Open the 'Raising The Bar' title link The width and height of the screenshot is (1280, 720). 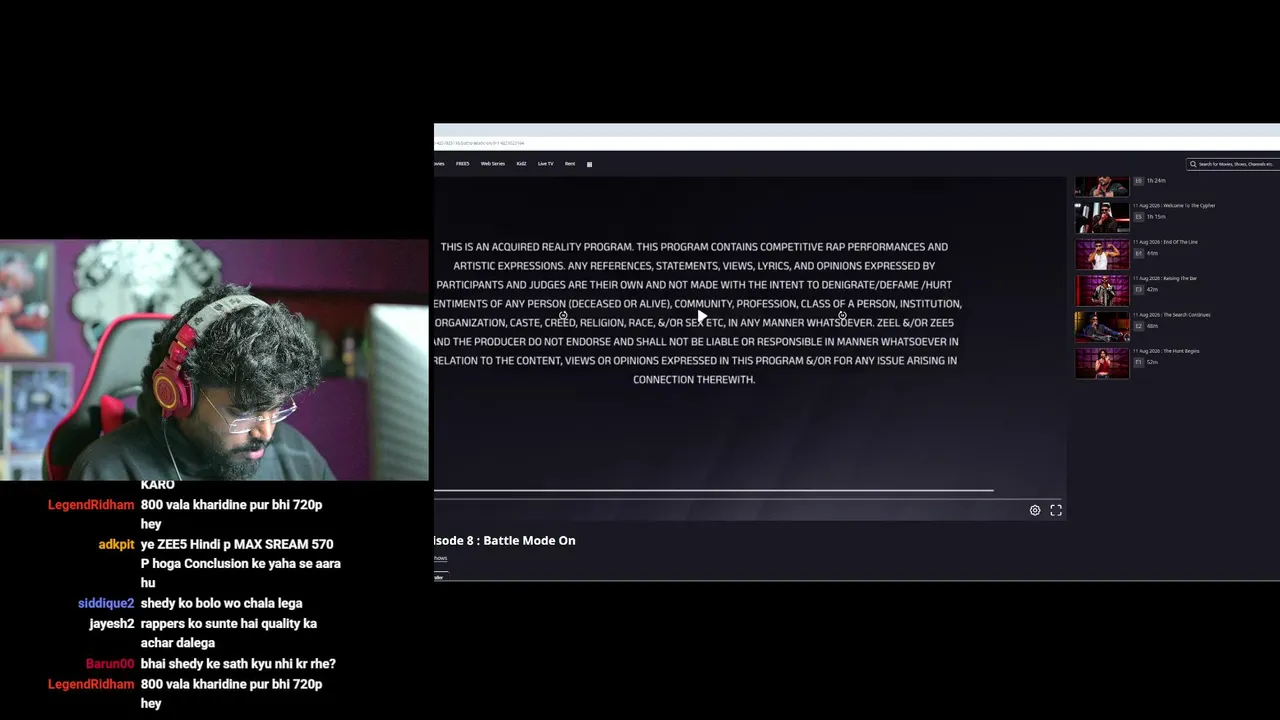(1165, 278)
